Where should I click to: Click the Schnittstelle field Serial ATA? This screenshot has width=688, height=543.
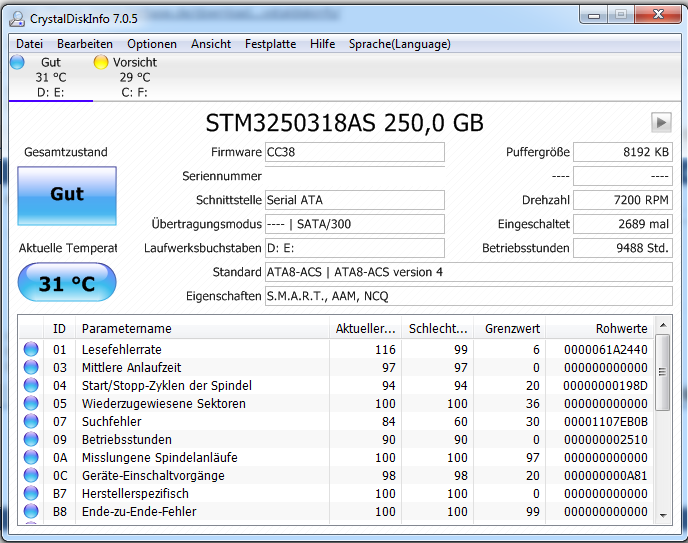[x=355, y=200]
